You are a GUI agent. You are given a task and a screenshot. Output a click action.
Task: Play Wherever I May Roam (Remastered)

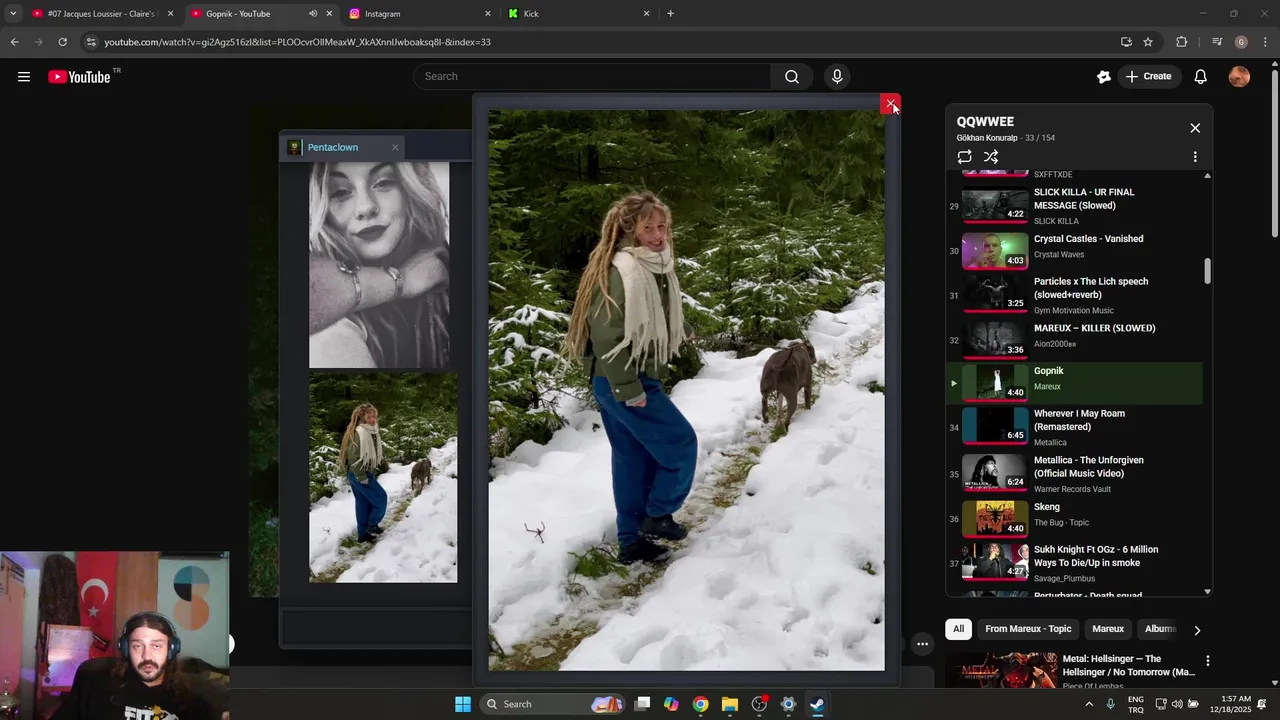pos(1075,426)
